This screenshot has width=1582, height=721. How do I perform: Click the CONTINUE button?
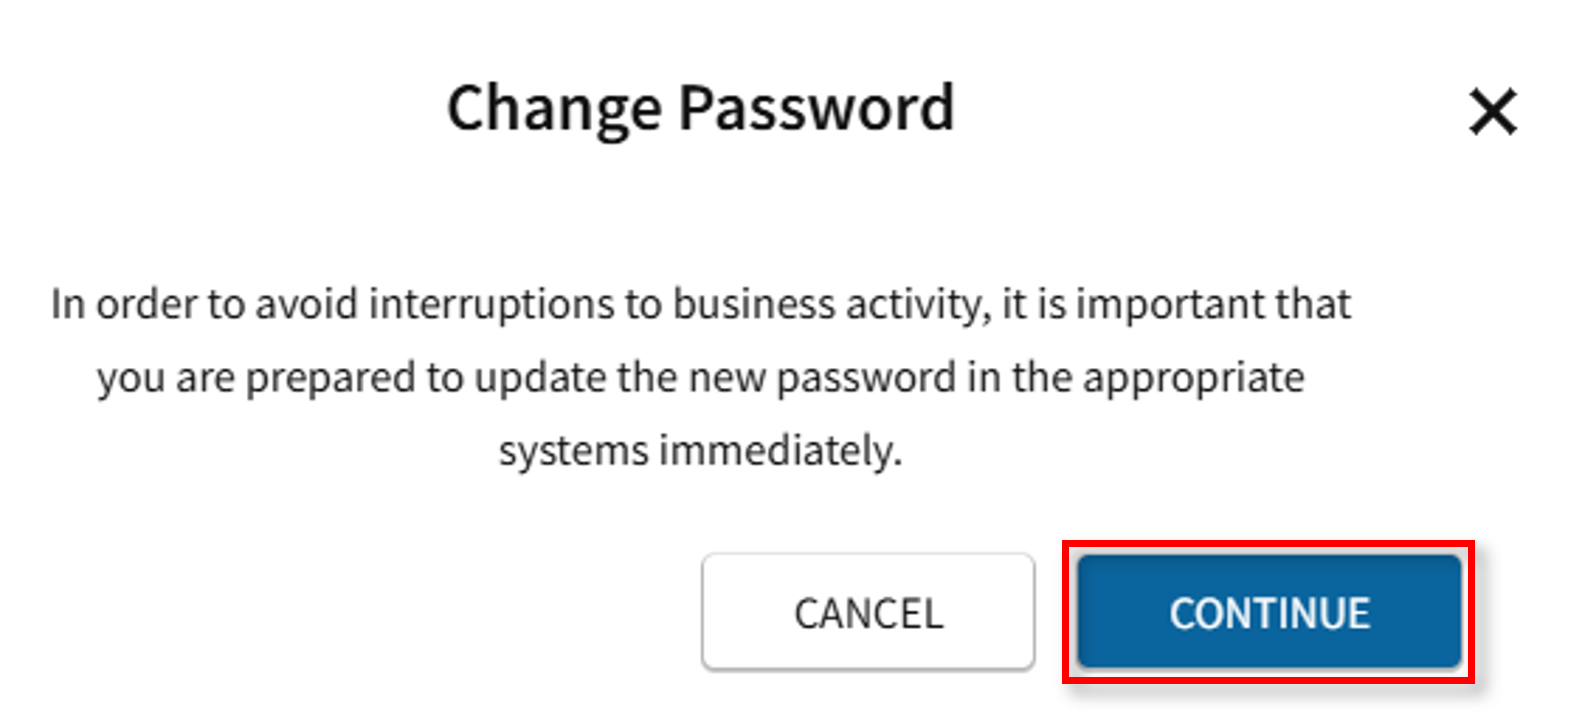[x=1269, y=613]
